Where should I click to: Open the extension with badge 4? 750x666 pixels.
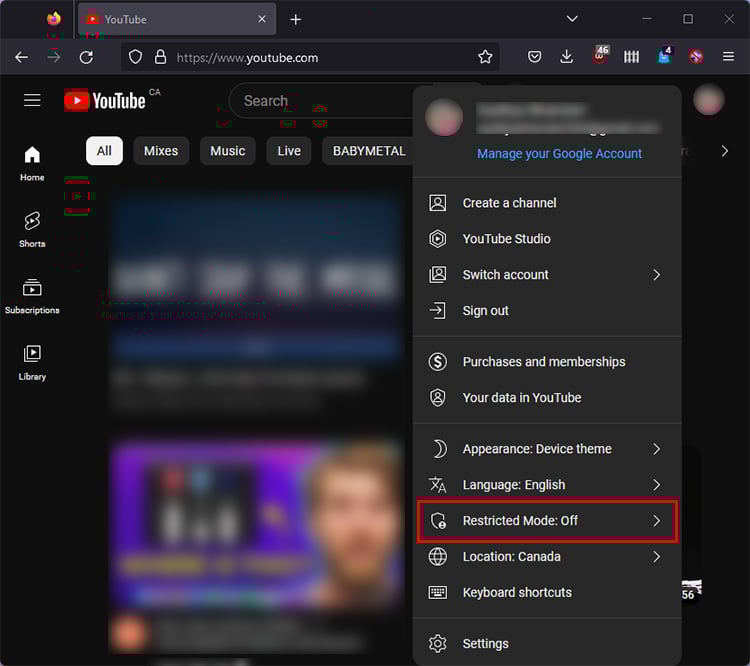pyautogui.click(x=664, y=56)
